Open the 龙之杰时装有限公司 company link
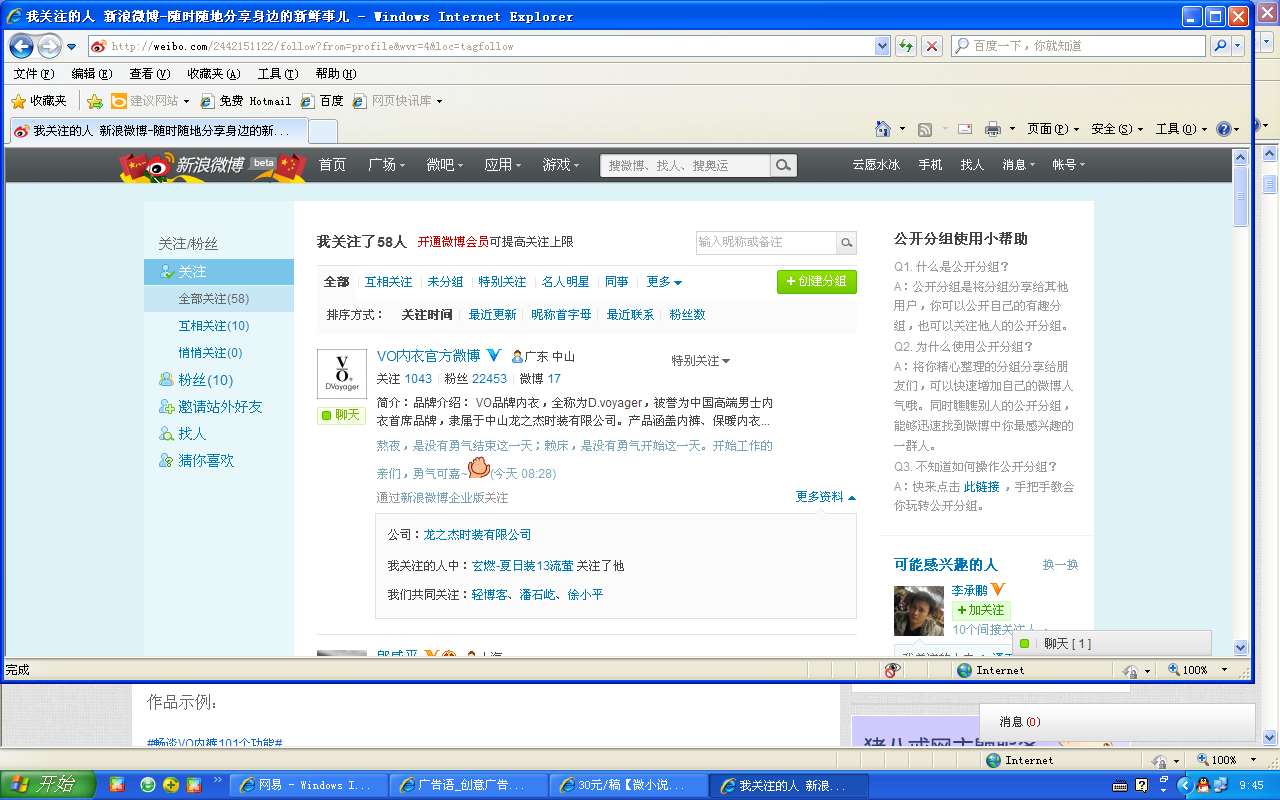 477,535
